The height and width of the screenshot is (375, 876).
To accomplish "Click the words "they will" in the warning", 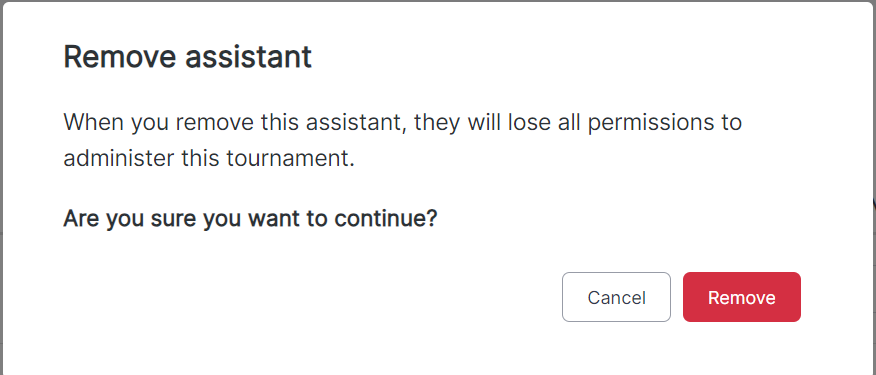I will (458, 122).
